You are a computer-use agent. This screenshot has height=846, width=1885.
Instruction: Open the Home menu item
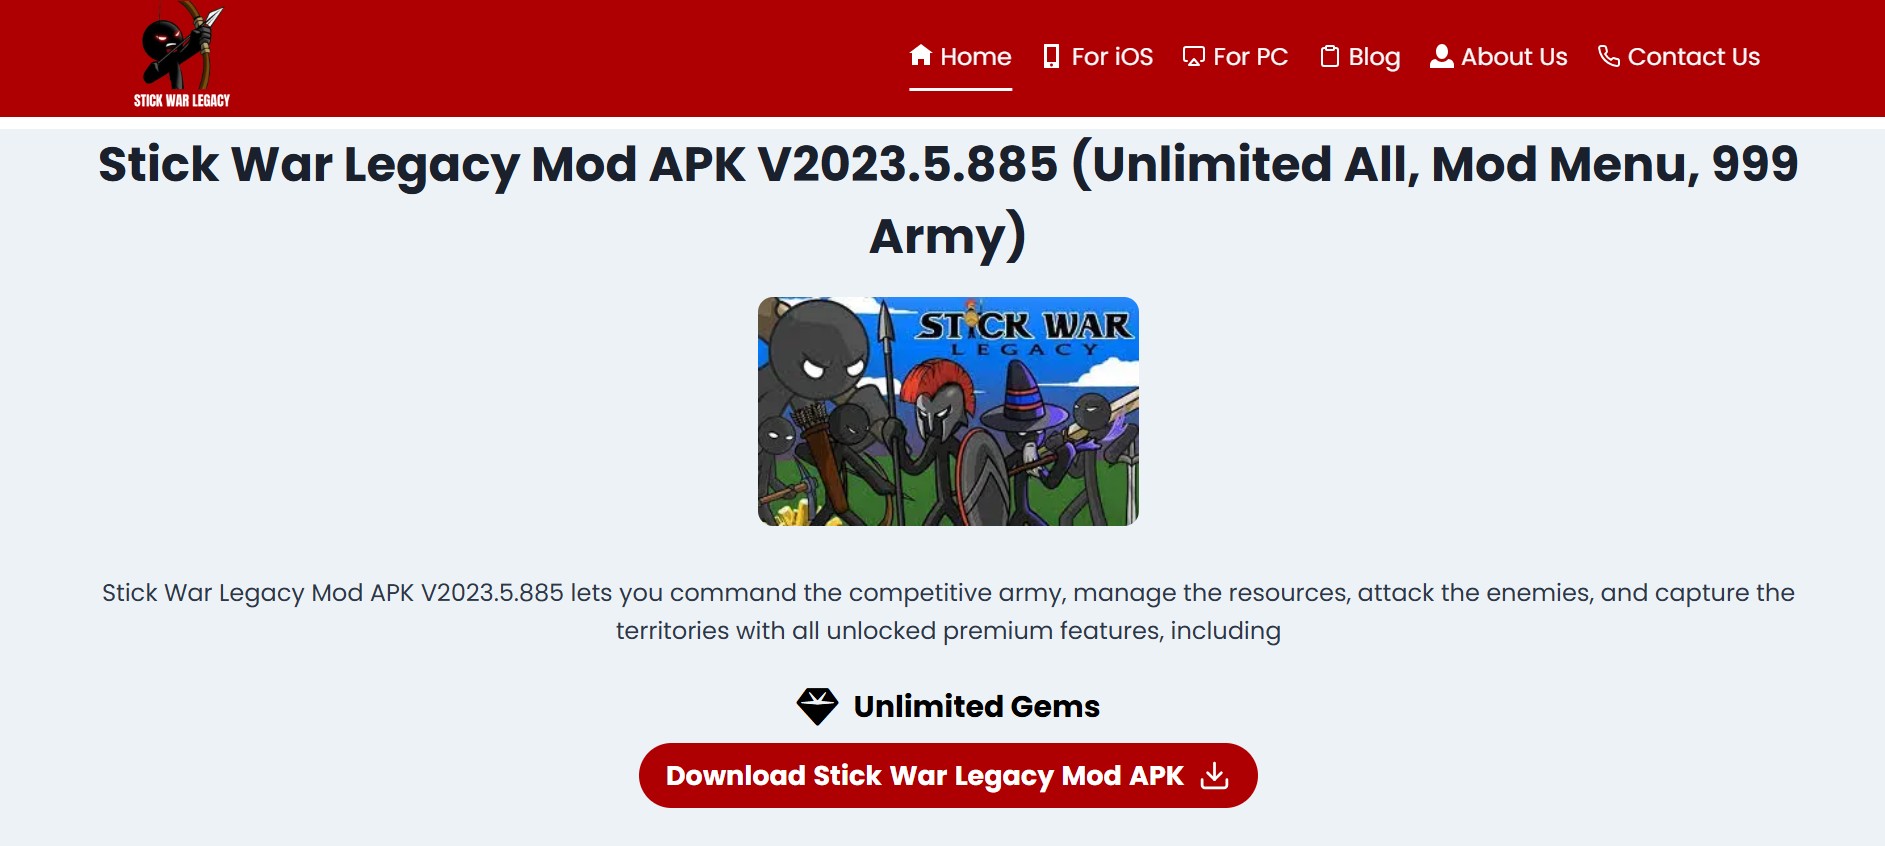(x=960, y=57)
